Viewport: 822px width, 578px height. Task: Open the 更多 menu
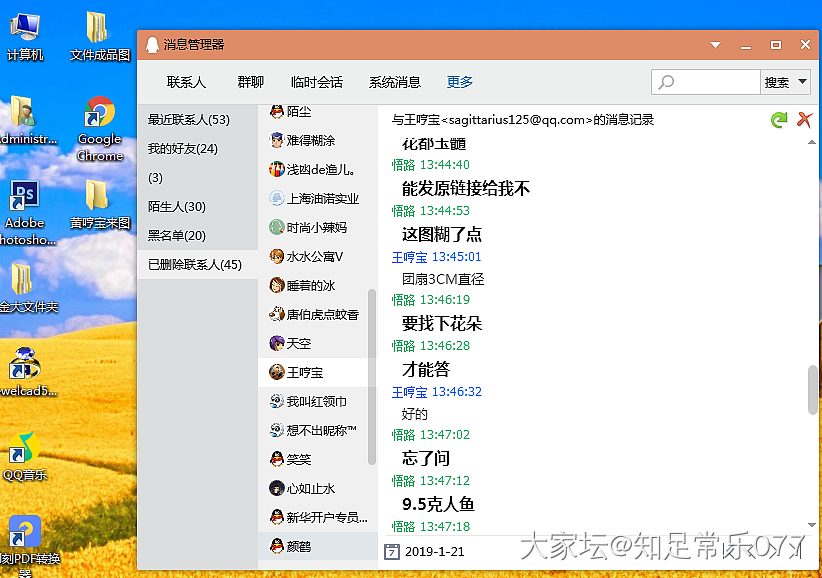tap(460, 82)
